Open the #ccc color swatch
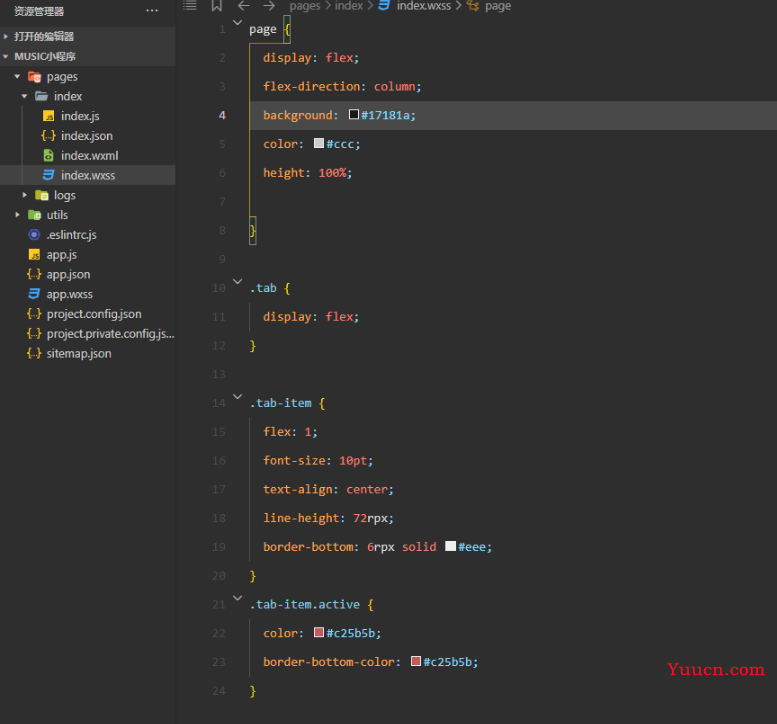 319,143
